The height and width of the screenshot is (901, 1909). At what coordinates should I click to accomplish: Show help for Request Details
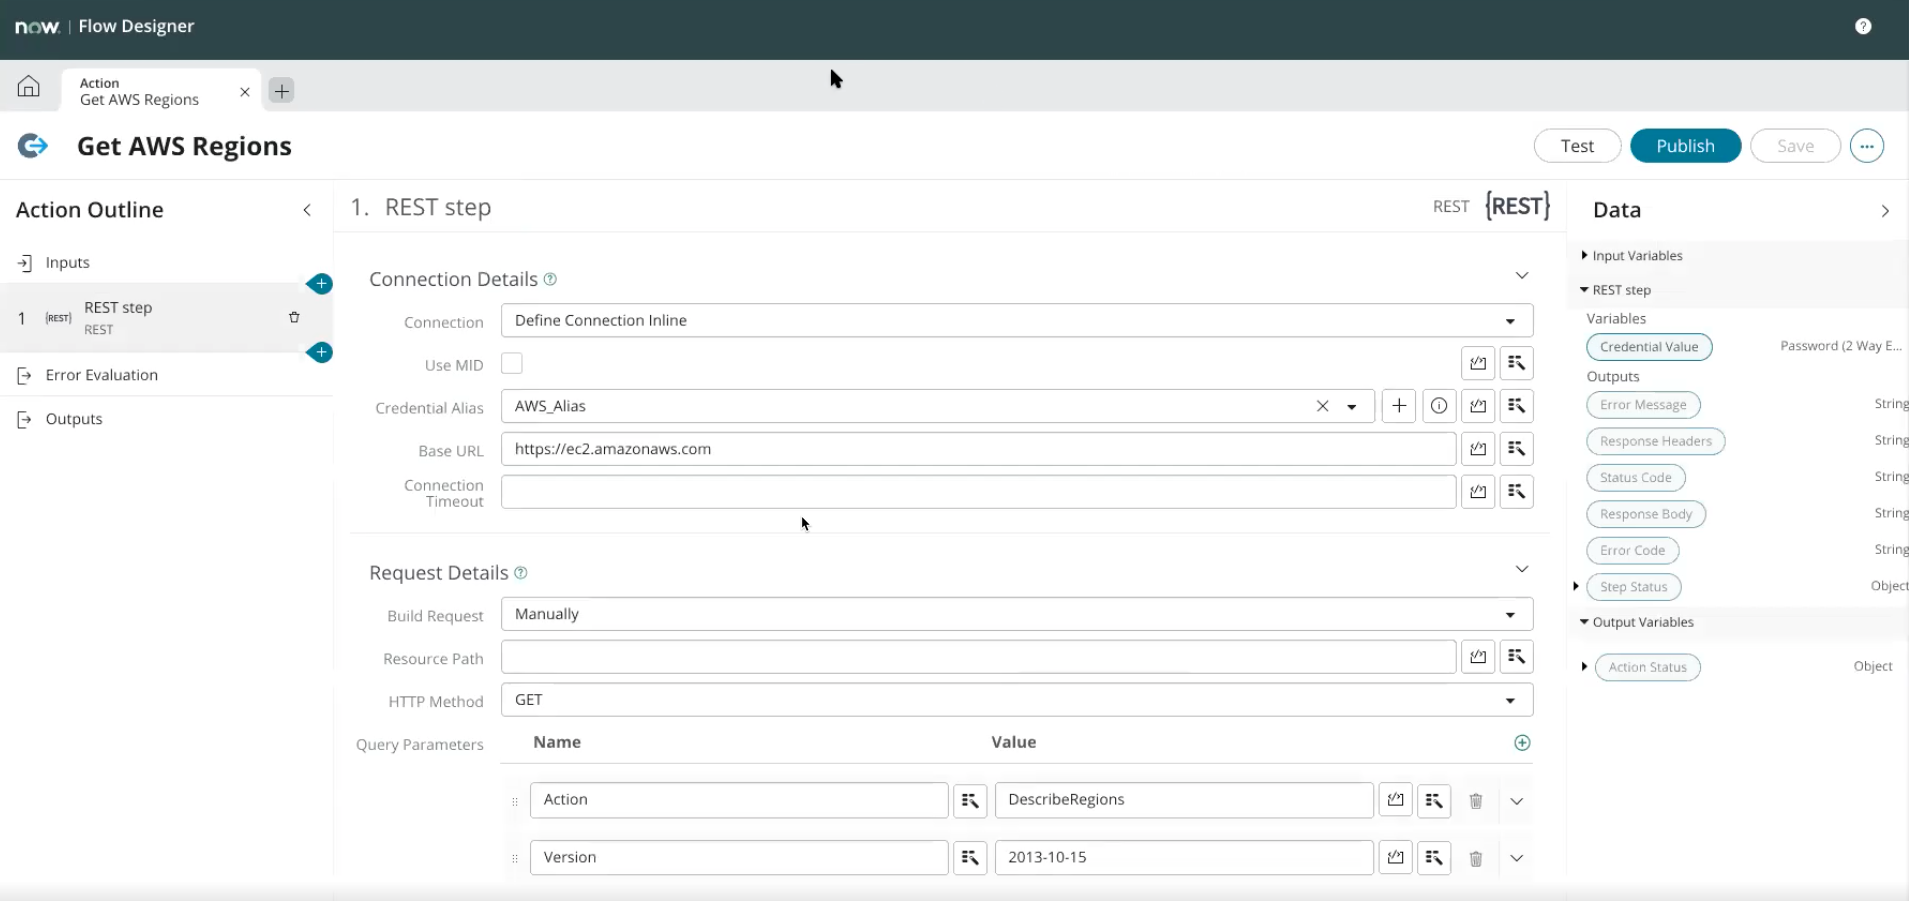(521, 573)
